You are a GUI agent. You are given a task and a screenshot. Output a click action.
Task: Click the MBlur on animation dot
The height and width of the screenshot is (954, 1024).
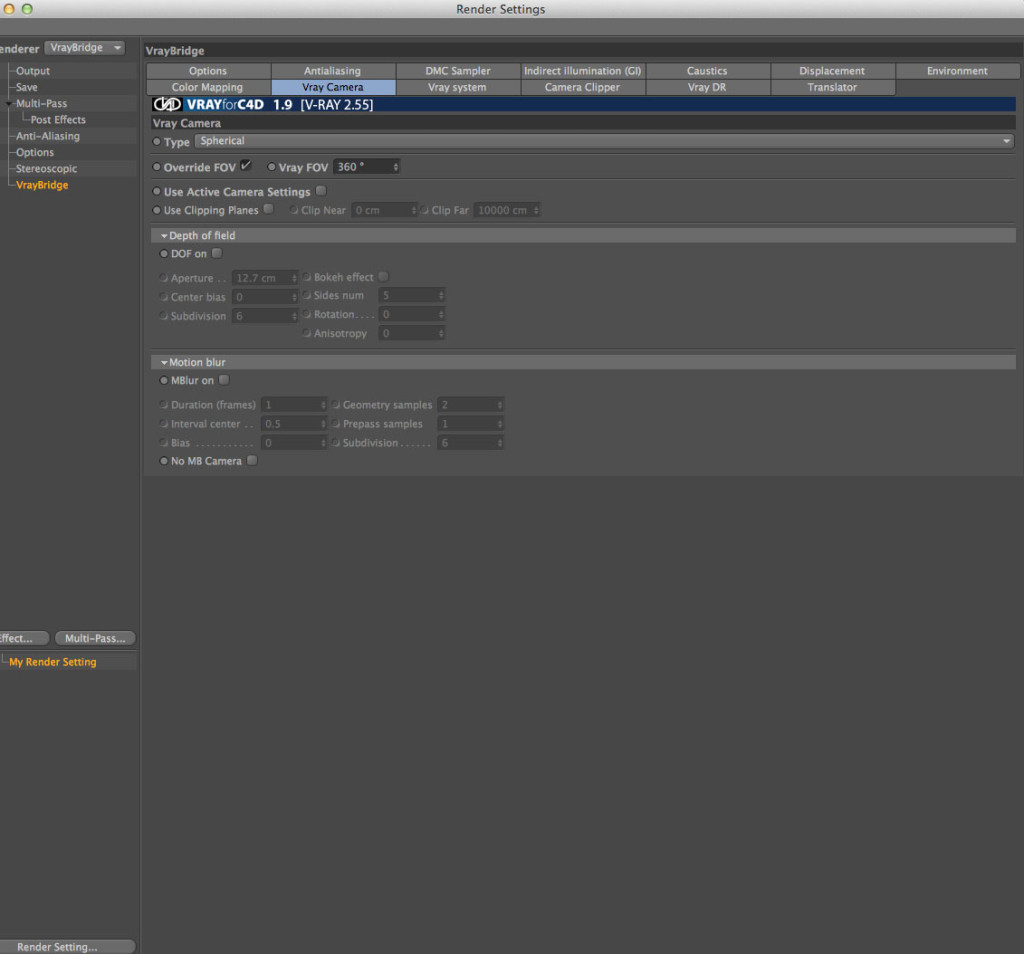click(x=164, y=380)
